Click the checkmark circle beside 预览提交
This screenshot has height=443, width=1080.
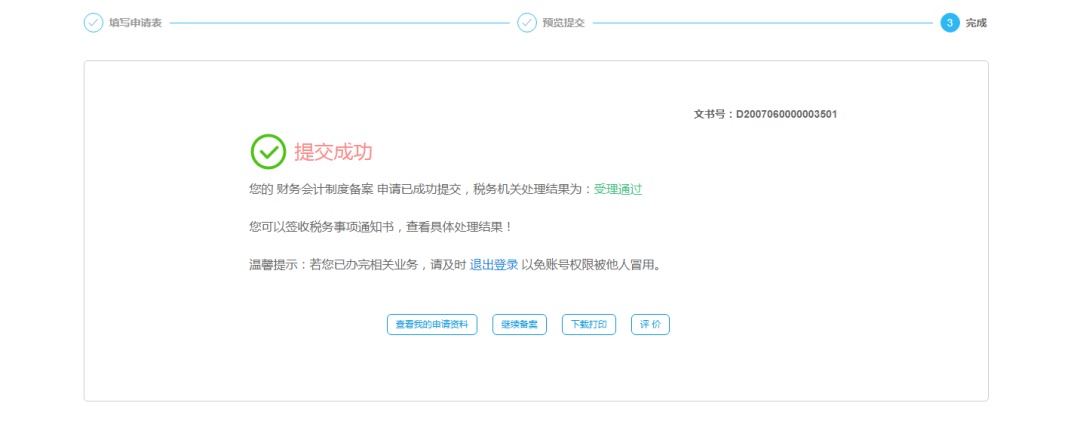[526, 23]
